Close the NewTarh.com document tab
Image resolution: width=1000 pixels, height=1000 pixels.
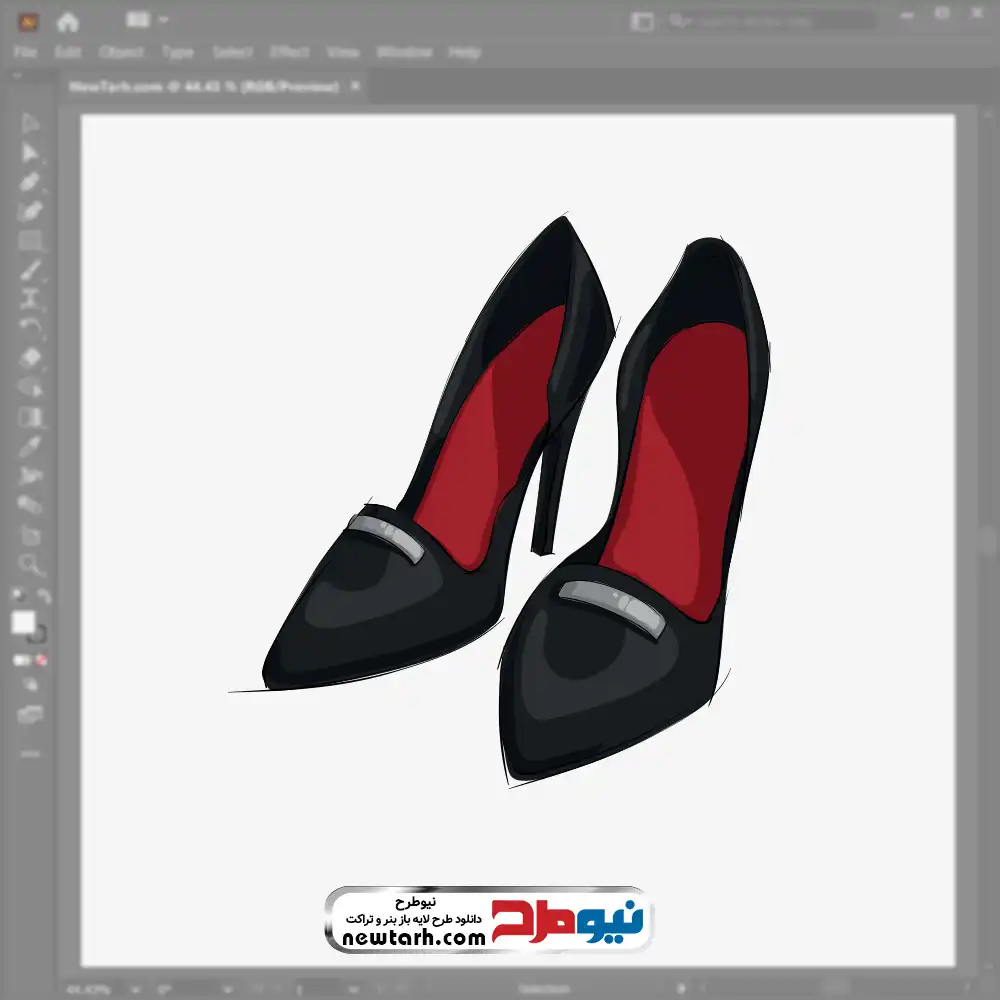pyautogui.click(x=354, y=87)
